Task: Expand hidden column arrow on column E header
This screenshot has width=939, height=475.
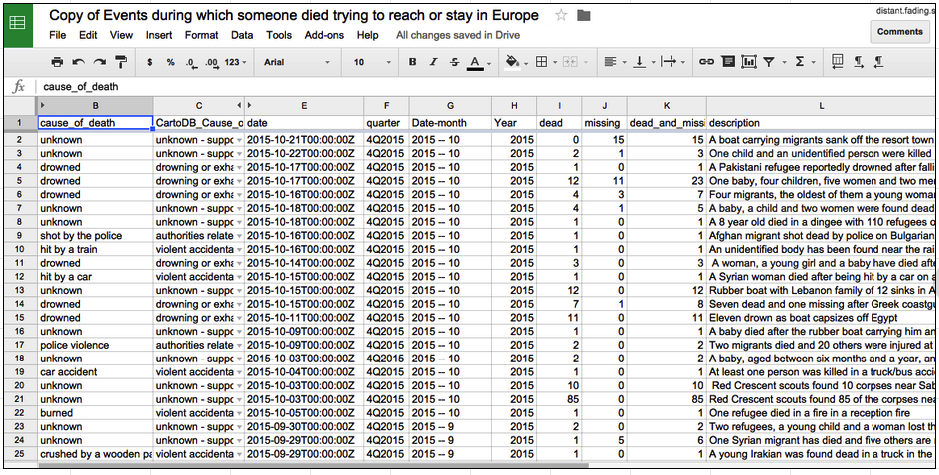Action: [x=250, y=105]
